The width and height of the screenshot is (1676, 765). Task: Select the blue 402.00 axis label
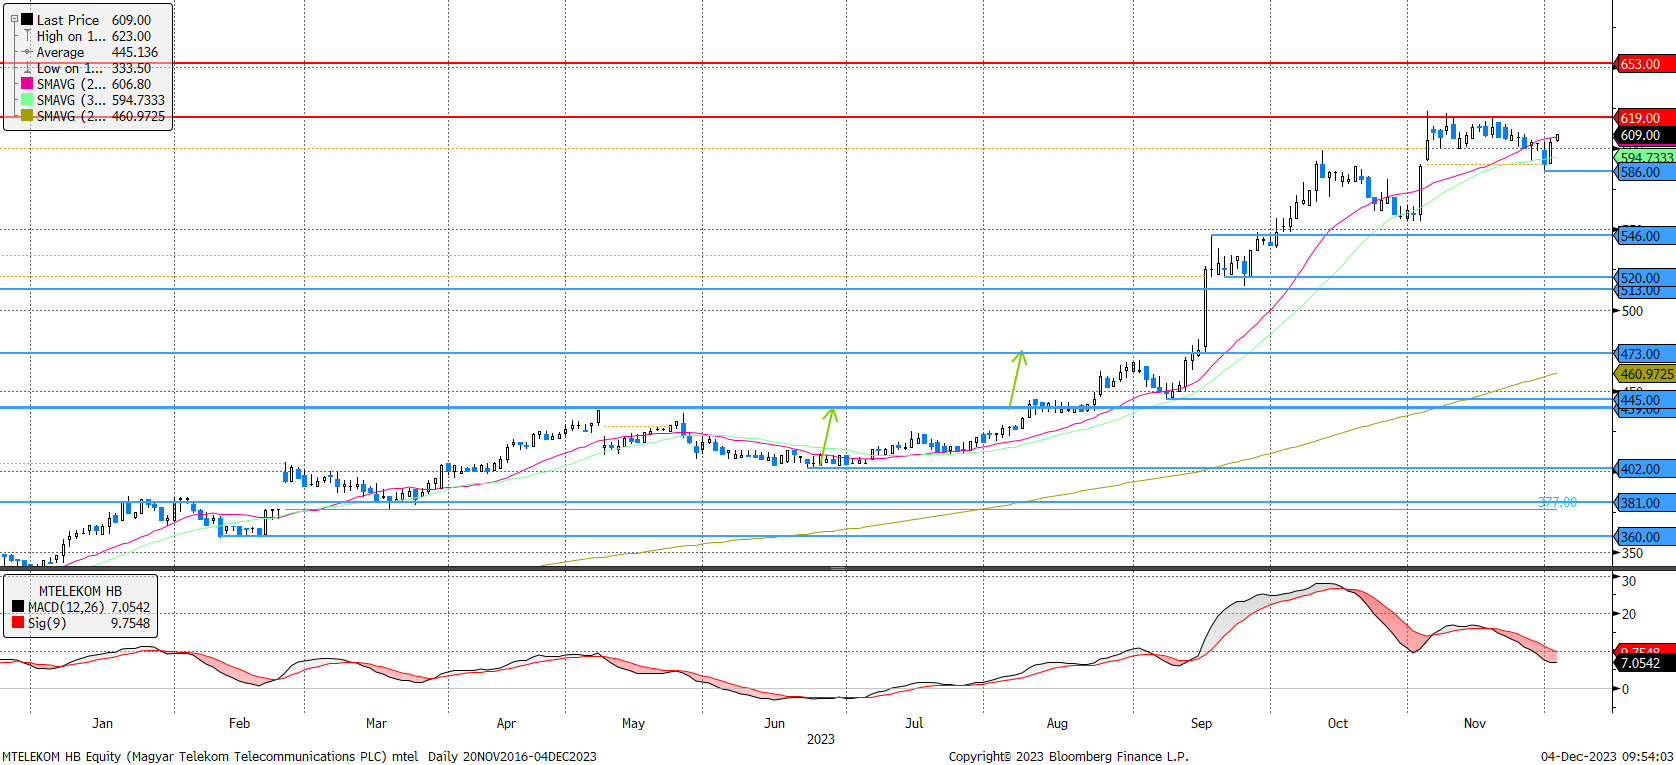tap(1644, 469)
